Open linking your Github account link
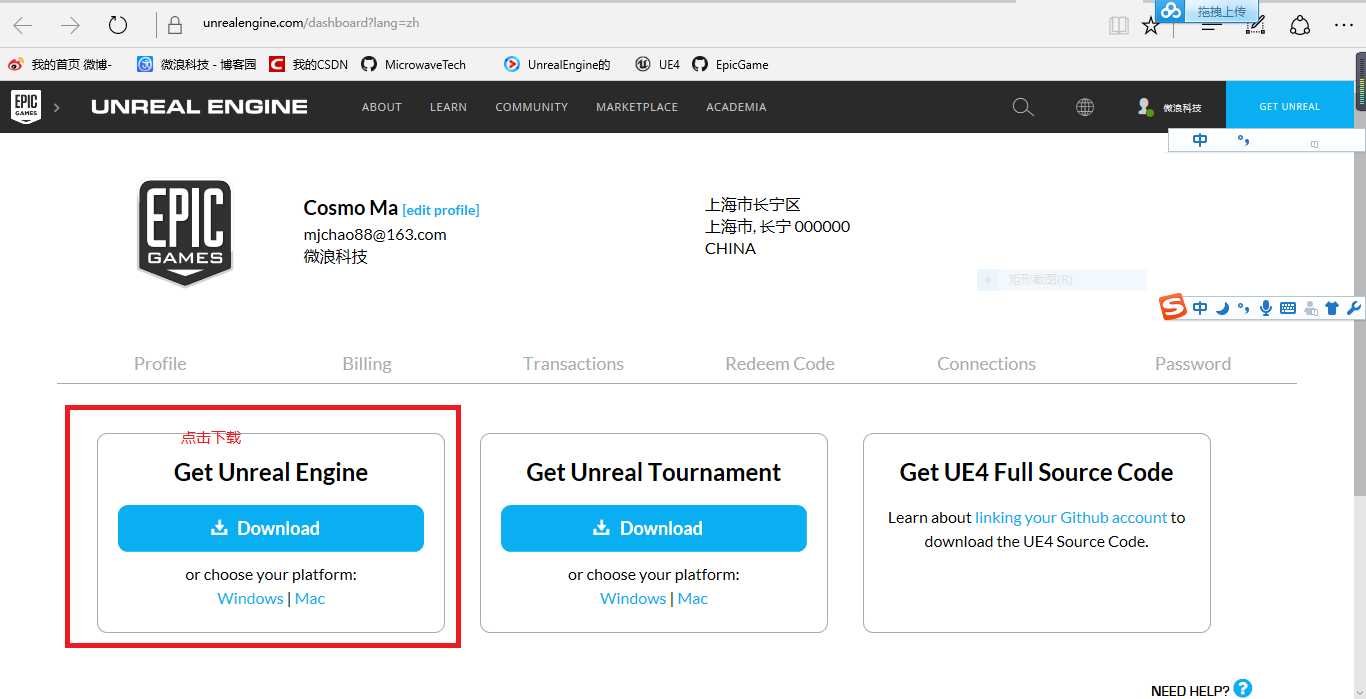1366x699 pixels. tap(1071, 518)
